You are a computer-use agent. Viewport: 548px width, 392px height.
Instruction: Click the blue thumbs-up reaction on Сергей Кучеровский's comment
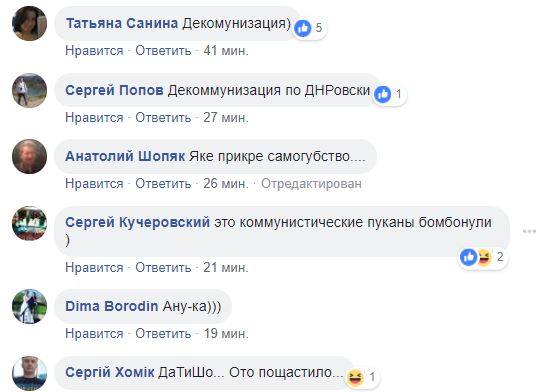pos(468,257)
